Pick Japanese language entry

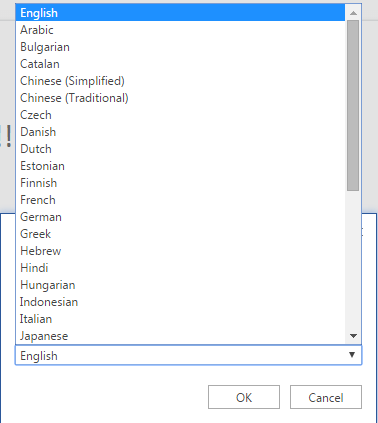180,336
